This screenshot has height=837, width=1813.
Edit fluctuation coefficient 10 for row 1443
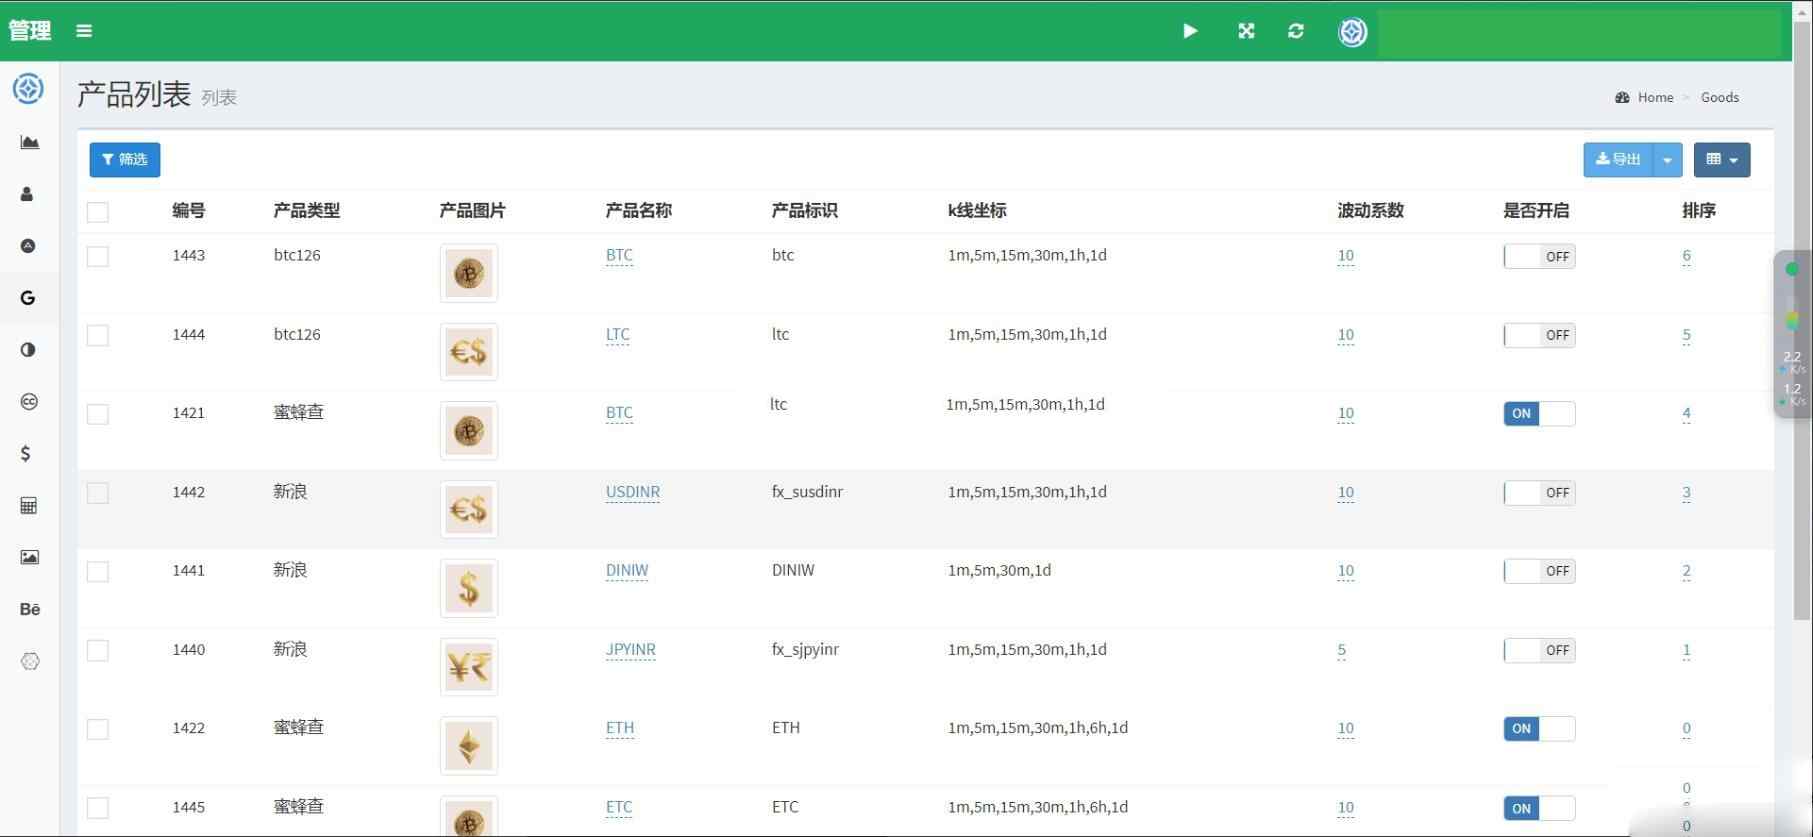tap(1346, 256)
